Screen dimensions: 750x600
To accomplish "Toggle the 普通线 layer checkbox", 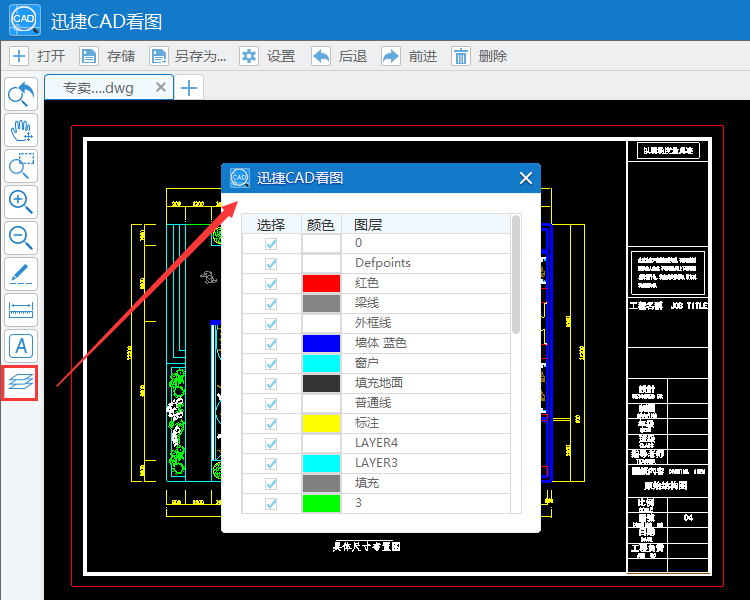I will (271, 404).
